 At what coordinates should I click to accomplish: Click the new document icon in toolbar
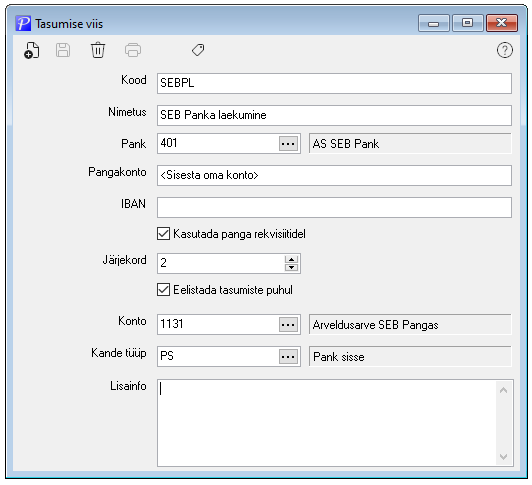pyautogui.click(x=32, y=51)
